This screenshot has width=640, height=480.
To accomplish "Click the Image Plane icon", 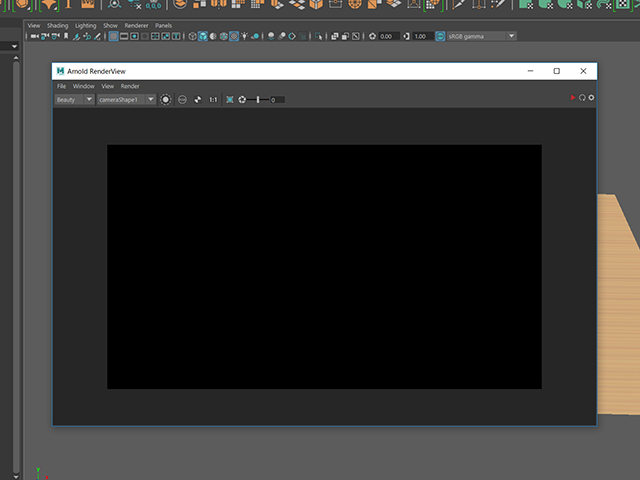I will click(x=76, y=36).
